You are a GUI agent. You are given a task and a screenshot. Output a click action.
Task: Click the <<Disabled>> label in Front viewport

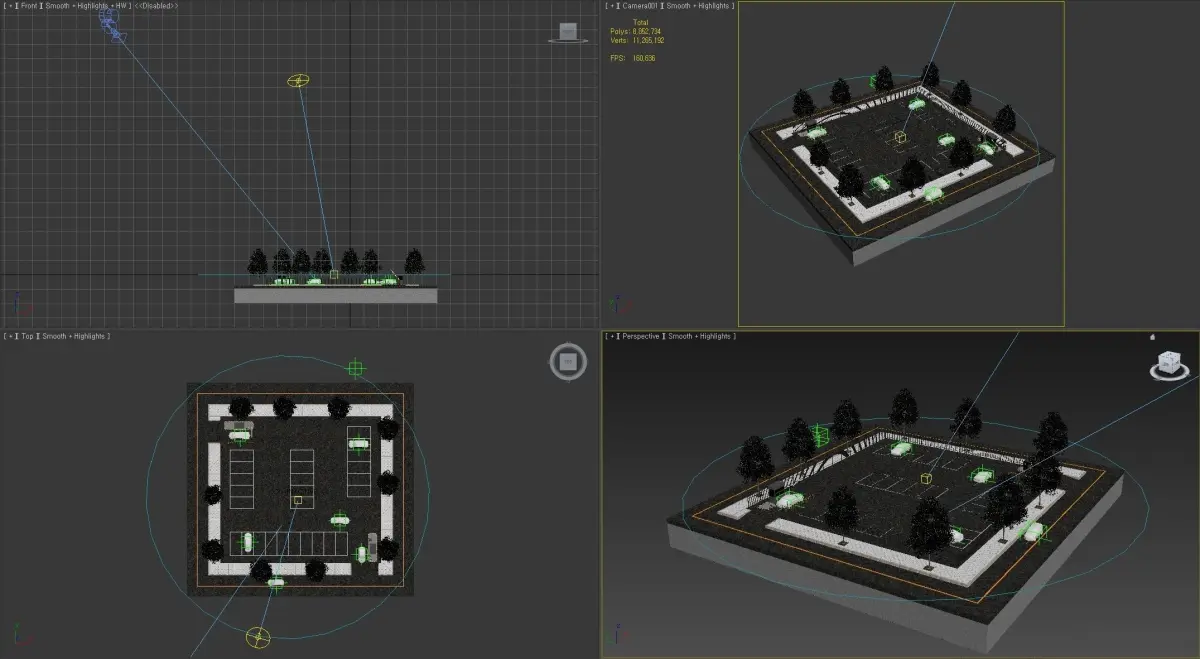point(156,6)
